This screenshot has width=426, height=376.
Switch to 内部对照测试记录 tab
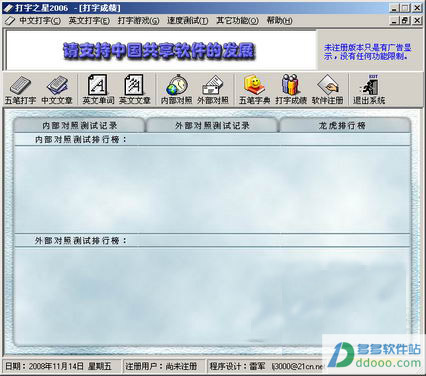click(x=79, y=125)
